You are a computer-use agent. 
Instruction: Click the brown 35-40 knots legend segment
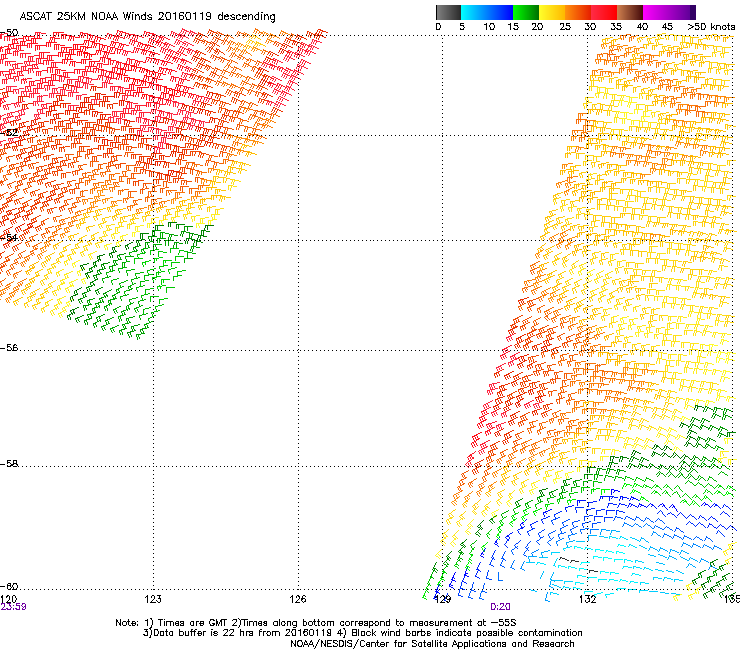(630, 12)
